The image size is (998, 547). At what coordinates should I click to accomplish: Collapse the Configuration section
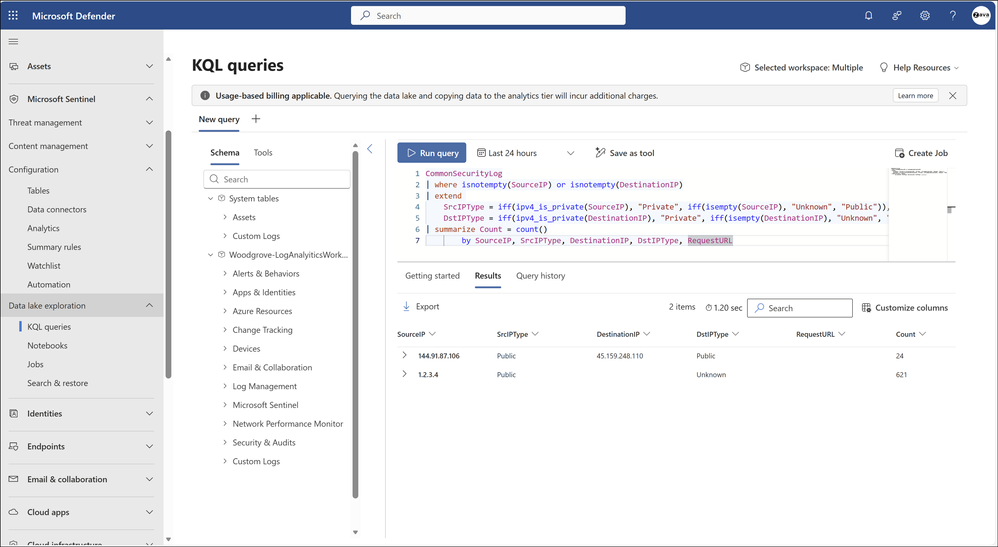click(149, 169)
